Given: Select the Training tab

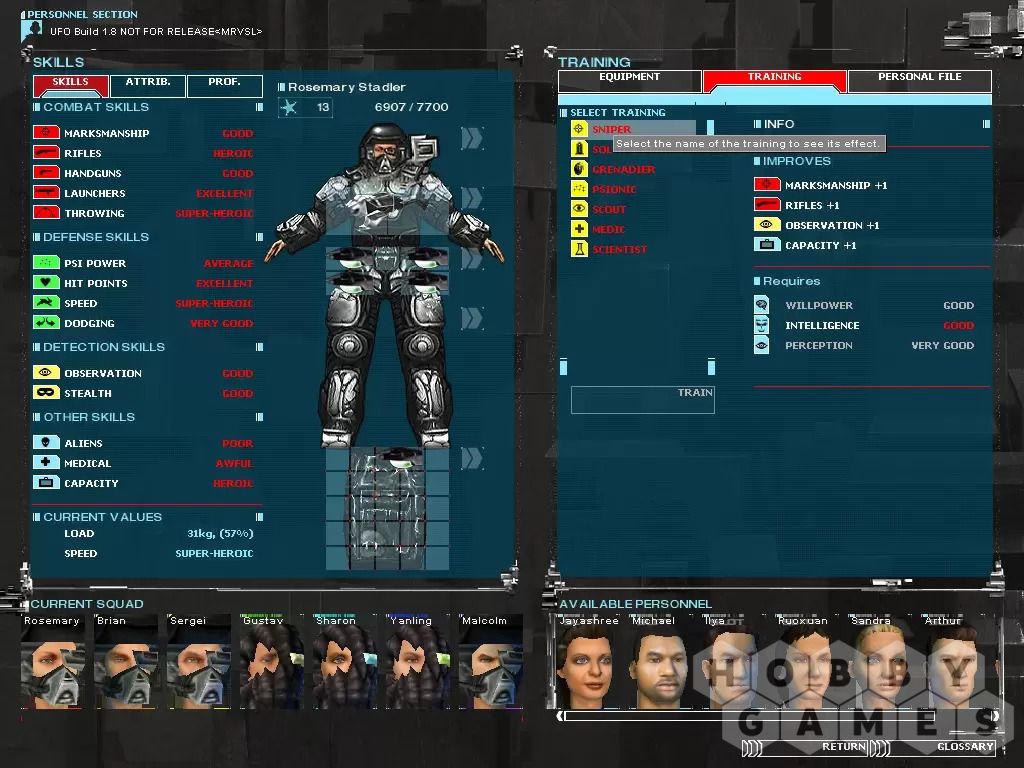Looking at the screenshot, I should click(x=775, y=80).
